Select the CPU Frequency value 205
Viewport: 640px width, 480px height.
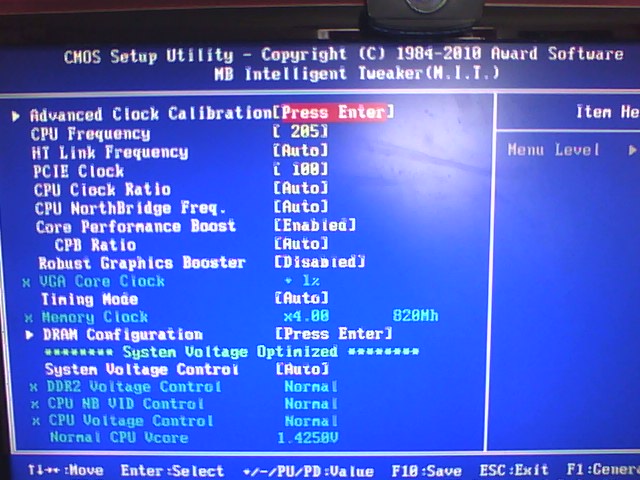[x=300, y=133]
